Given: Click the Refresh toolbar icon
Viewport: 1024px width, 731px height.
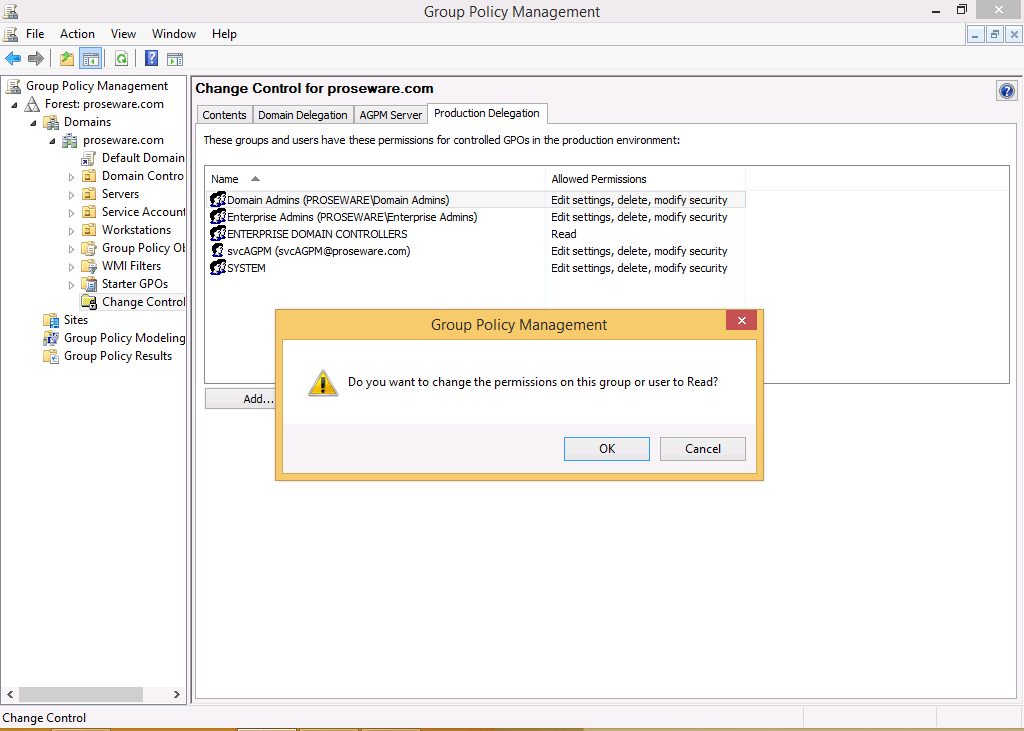Looking at the screenshot, I should (x=121, y=59).
